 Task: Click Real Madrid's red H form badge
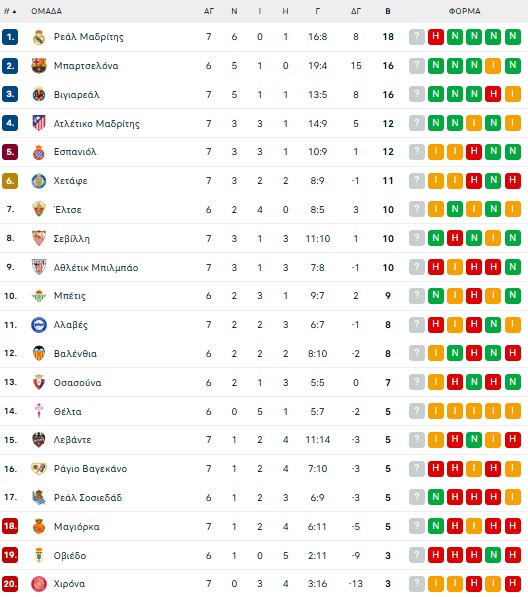tap(436, 37)
